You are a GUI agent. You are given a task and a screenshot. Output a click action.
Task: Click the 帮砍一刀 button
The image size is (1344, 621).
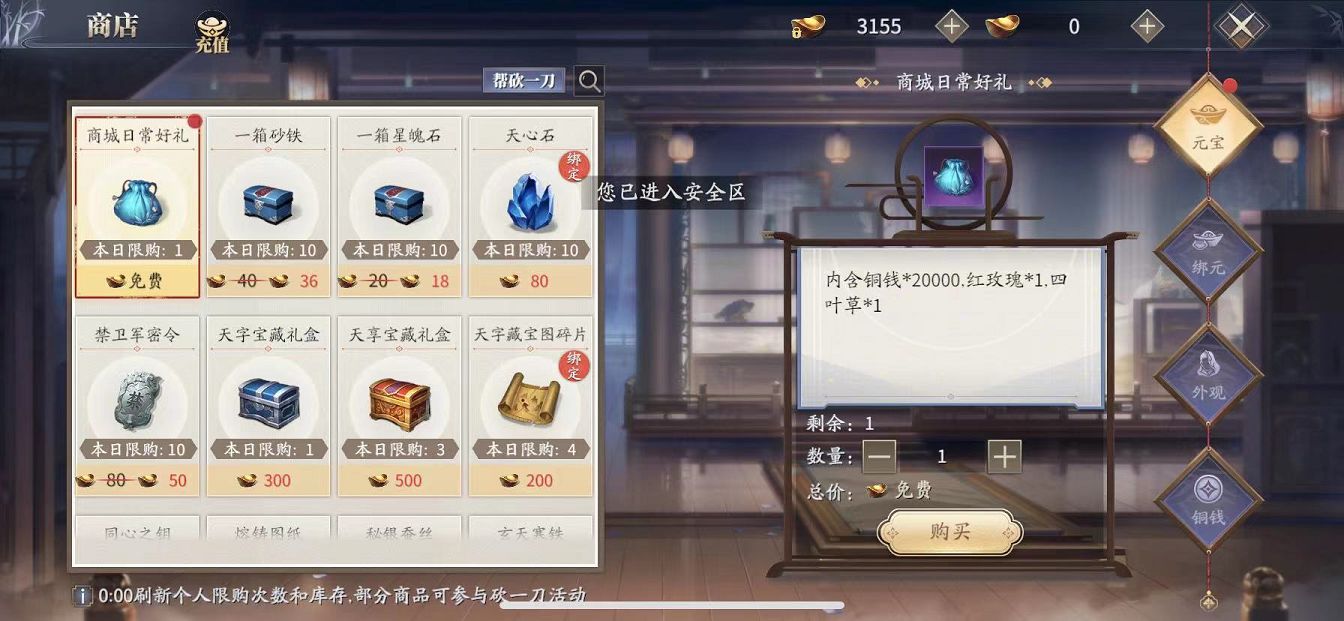[x=524, y=81]
